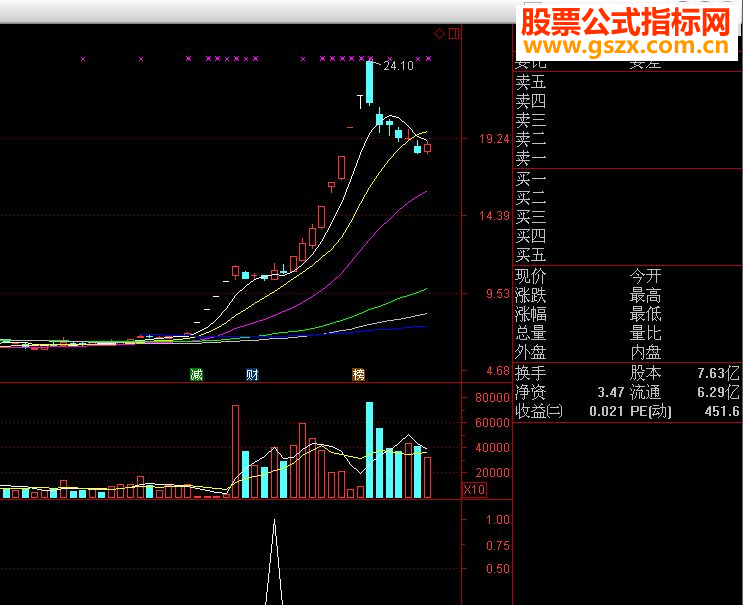Click the 451.6 PE value
Viewport: 743px width, 605px height.
(722, 411)
